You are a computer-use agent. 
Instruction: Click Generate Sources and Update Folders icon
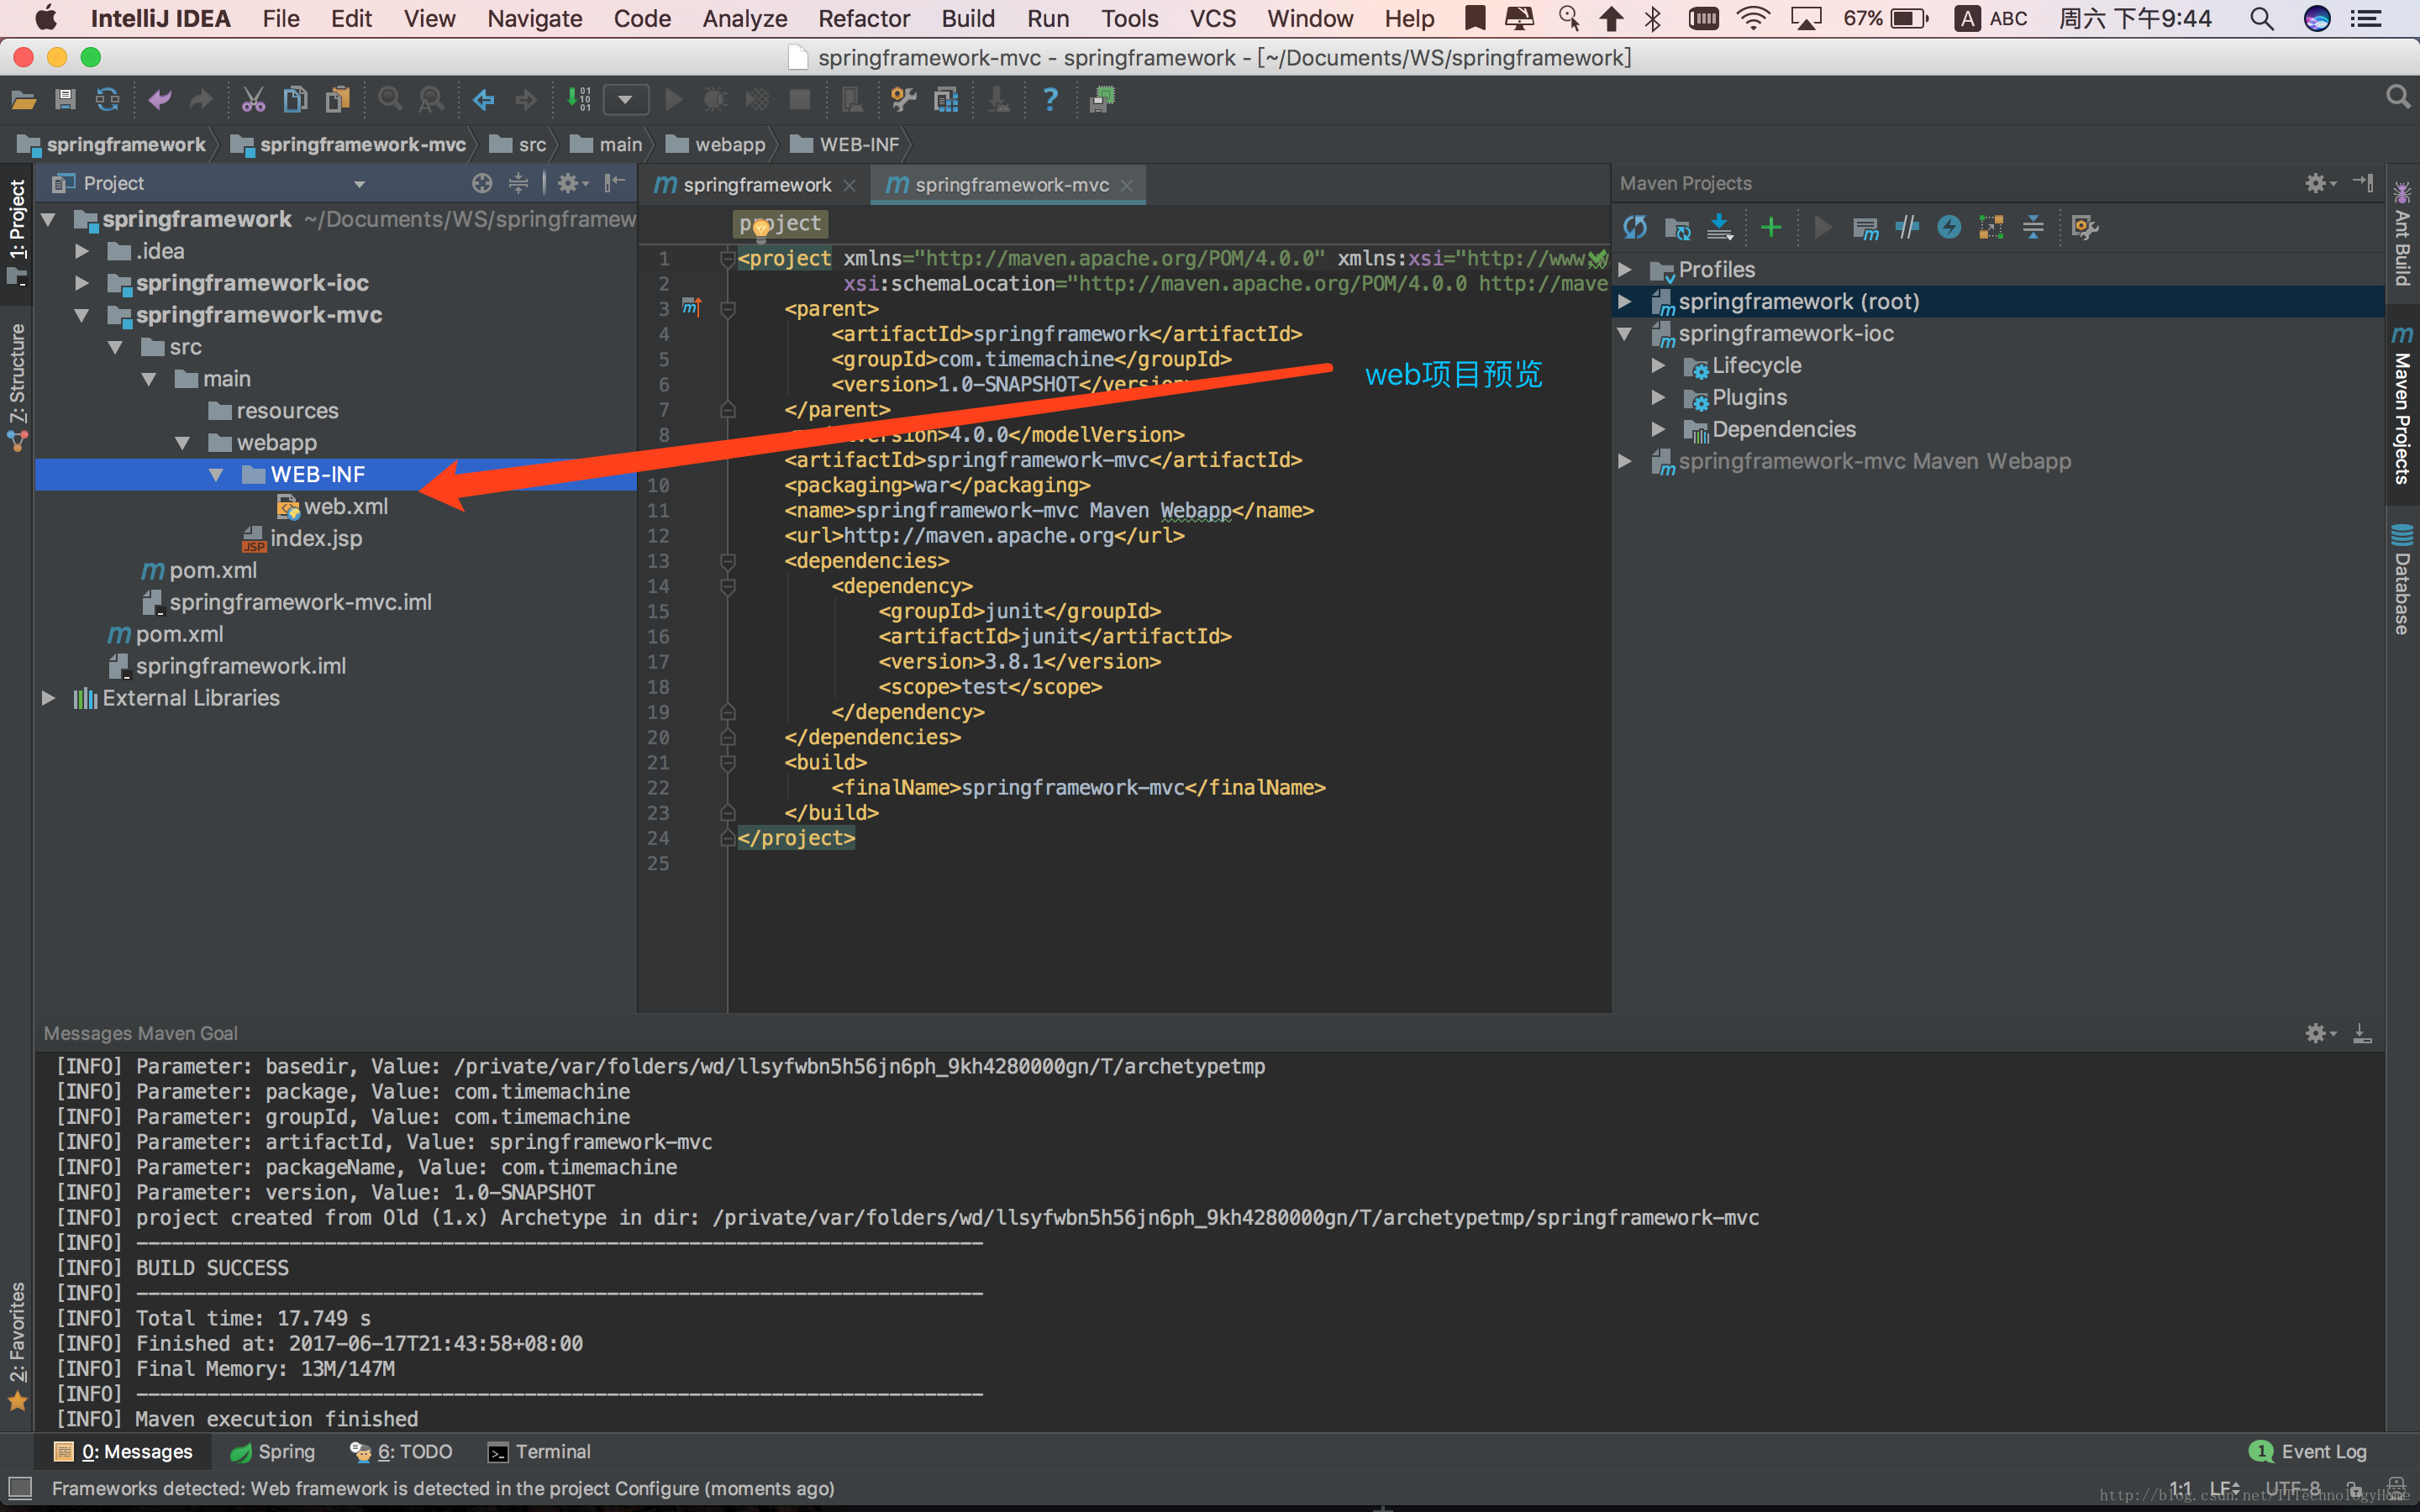point(1677,227)
